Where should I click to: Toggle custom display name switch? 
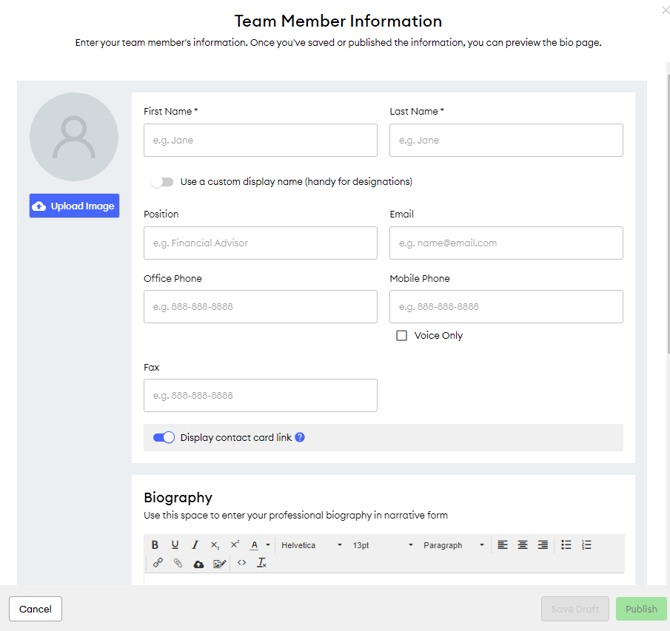coord(162,182)
